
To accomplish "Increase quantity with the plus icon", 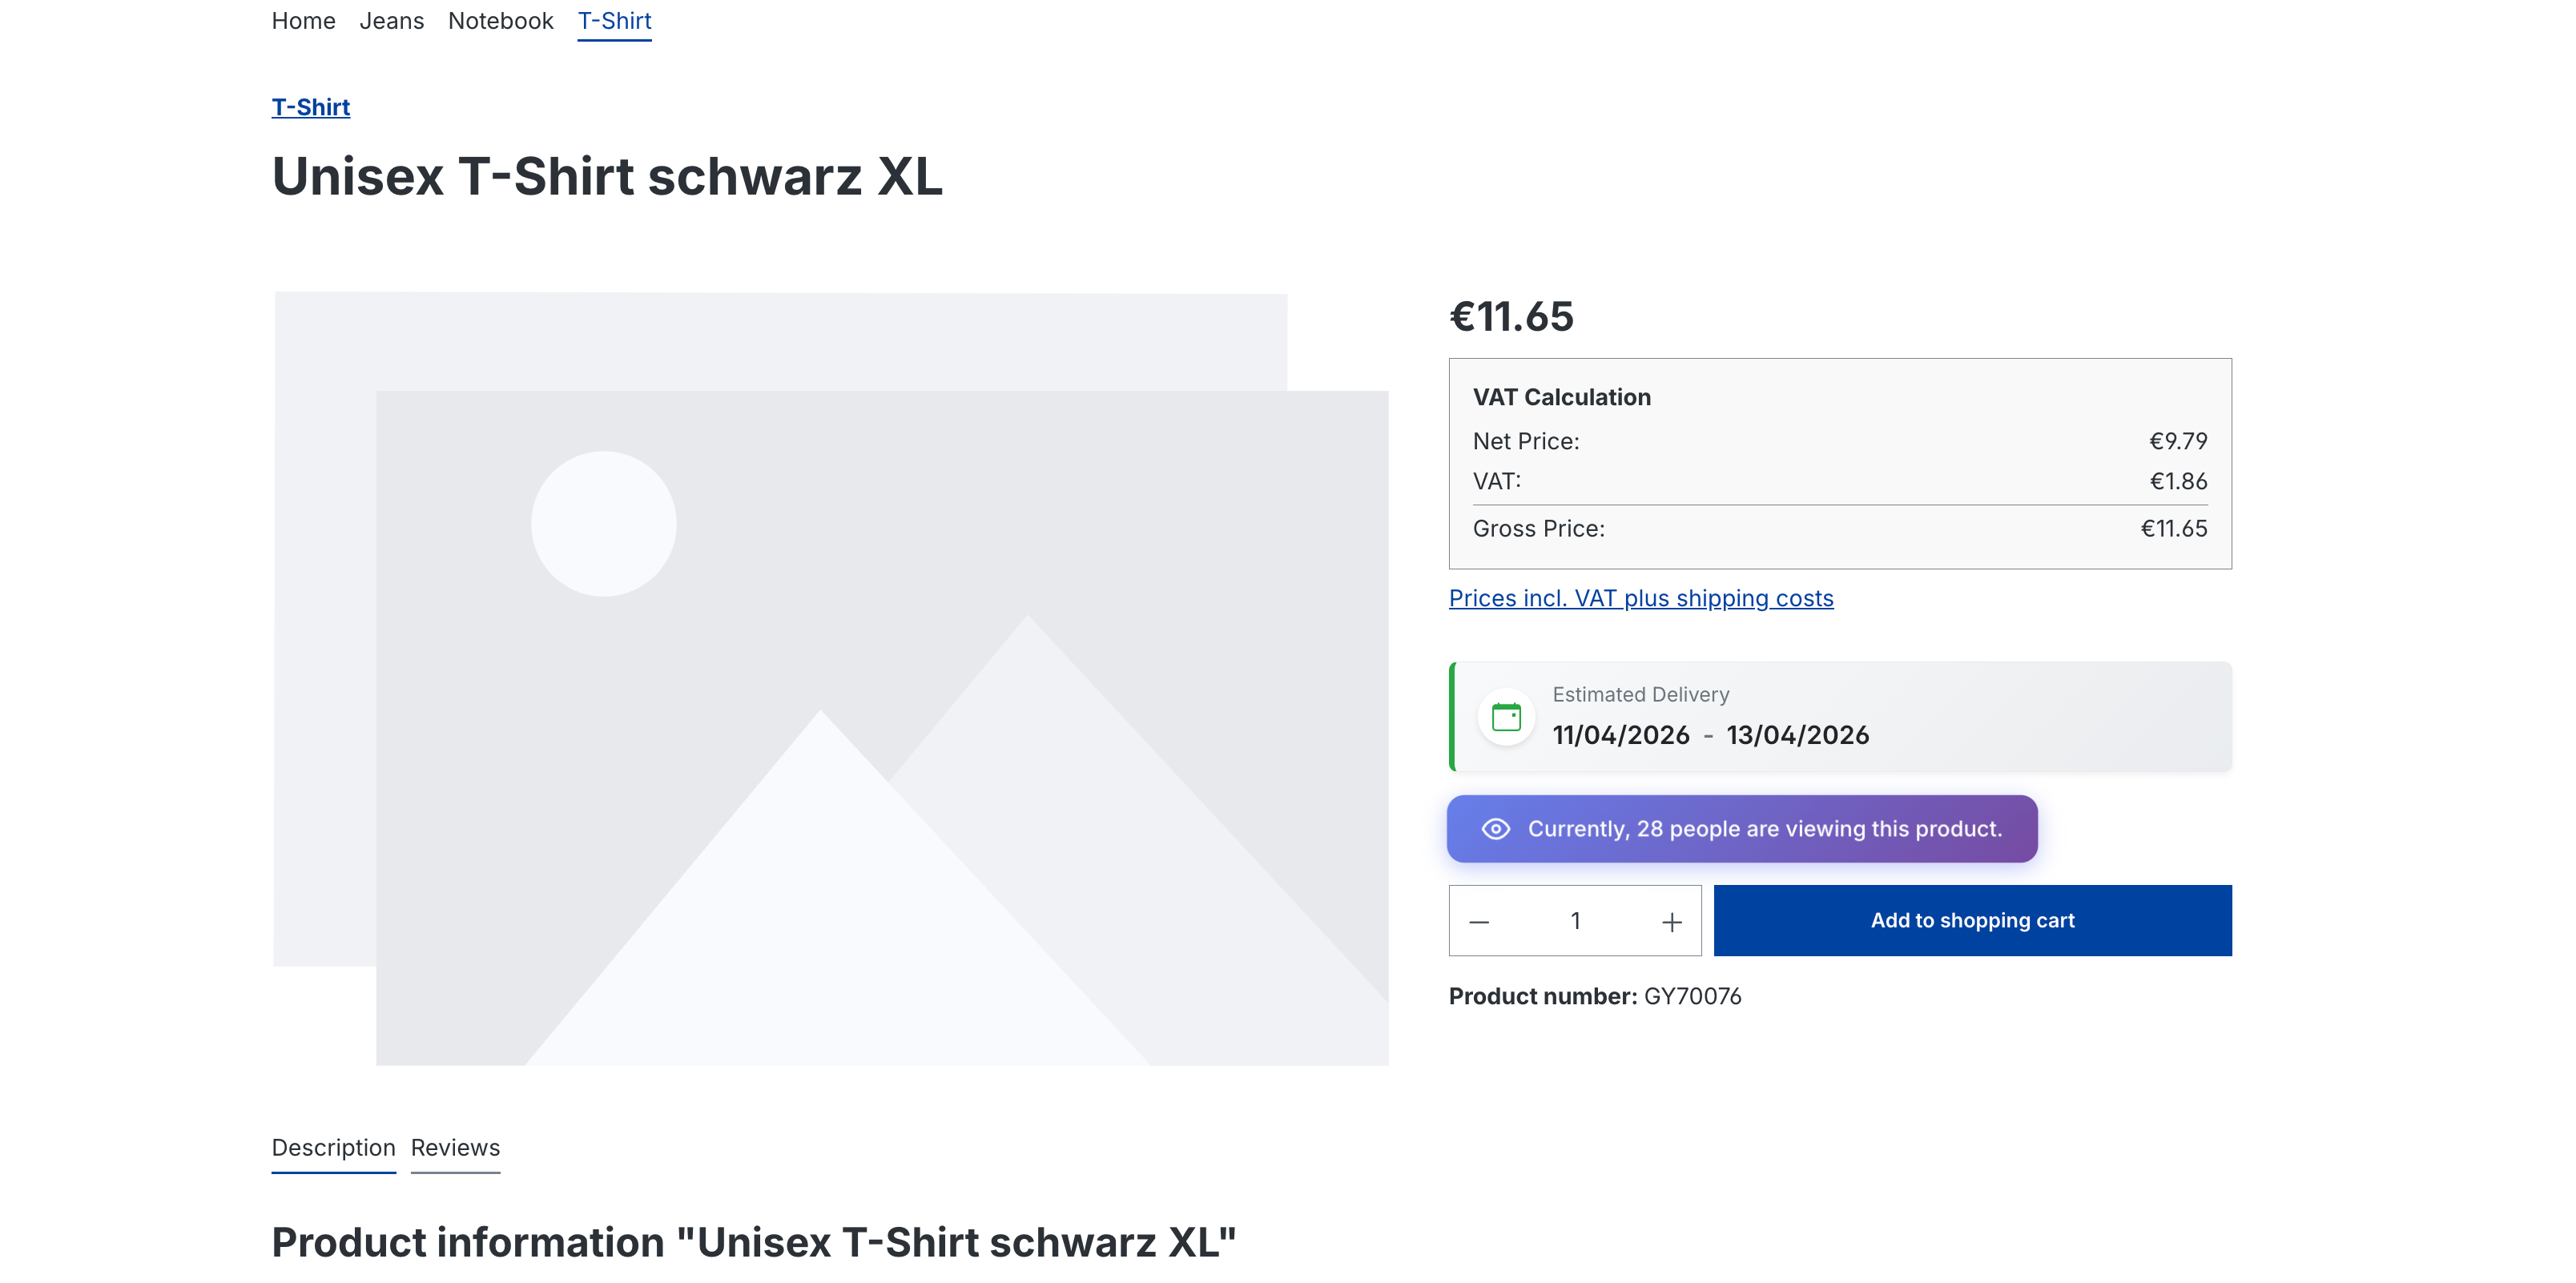I will (x=1671, y=921).
